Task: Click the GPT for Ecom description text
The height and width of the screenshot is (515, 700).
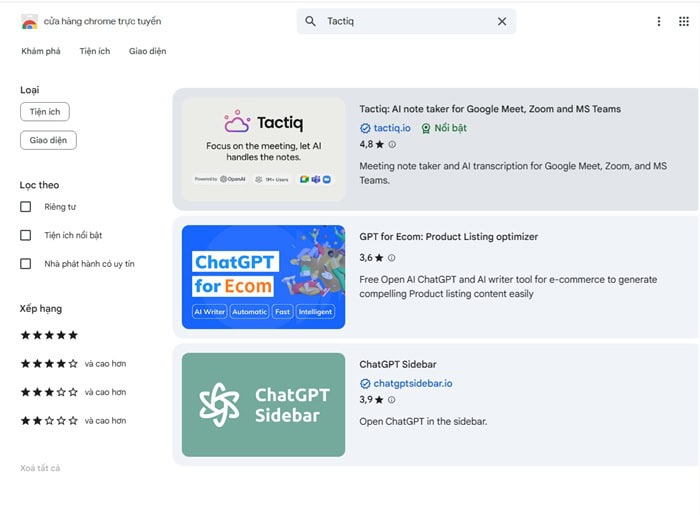Action: [508, 287]
